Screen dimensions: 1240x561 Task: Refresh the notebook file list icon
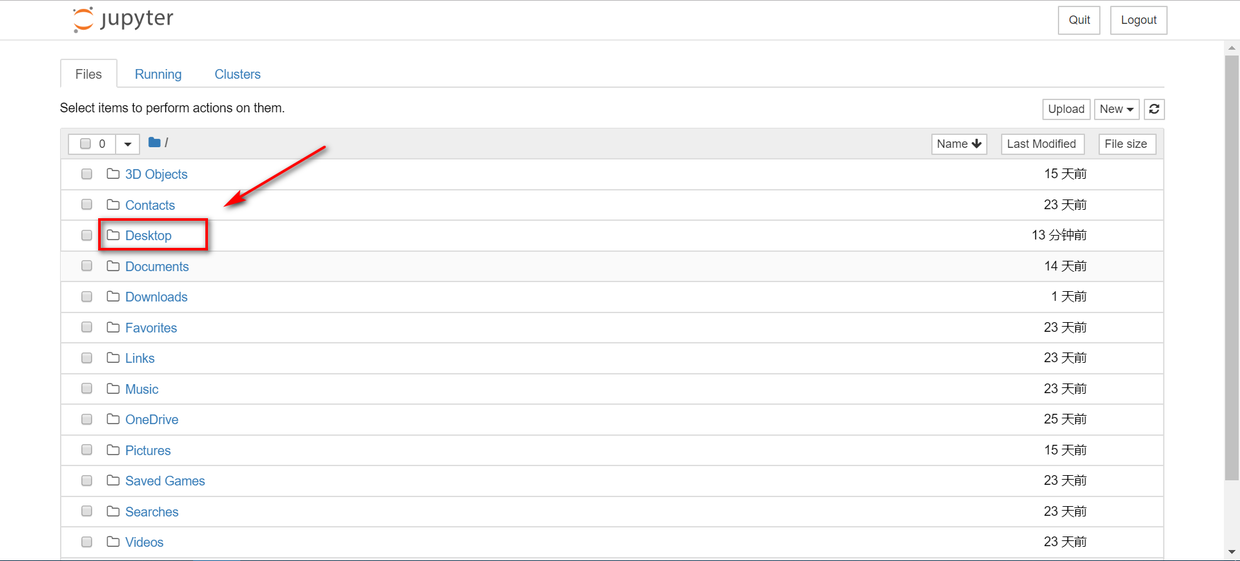[x=1154, y=109]
